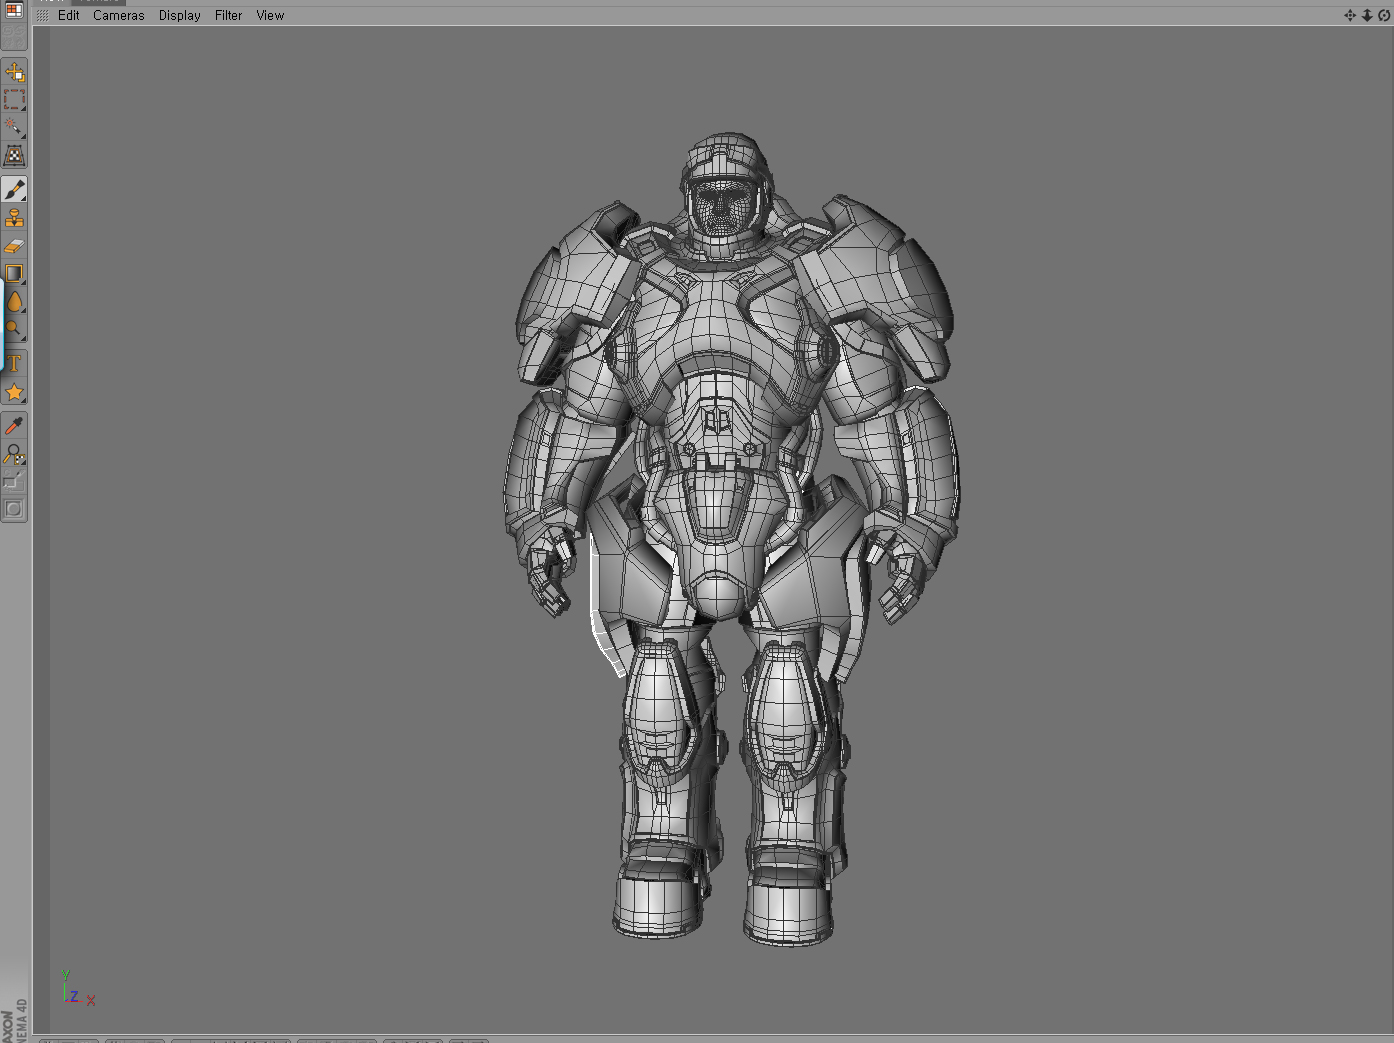Image resolution: width=1394 pixels, height=1043 pixels.
Task: Select the Dodge tool
Action: pos(14,329)
